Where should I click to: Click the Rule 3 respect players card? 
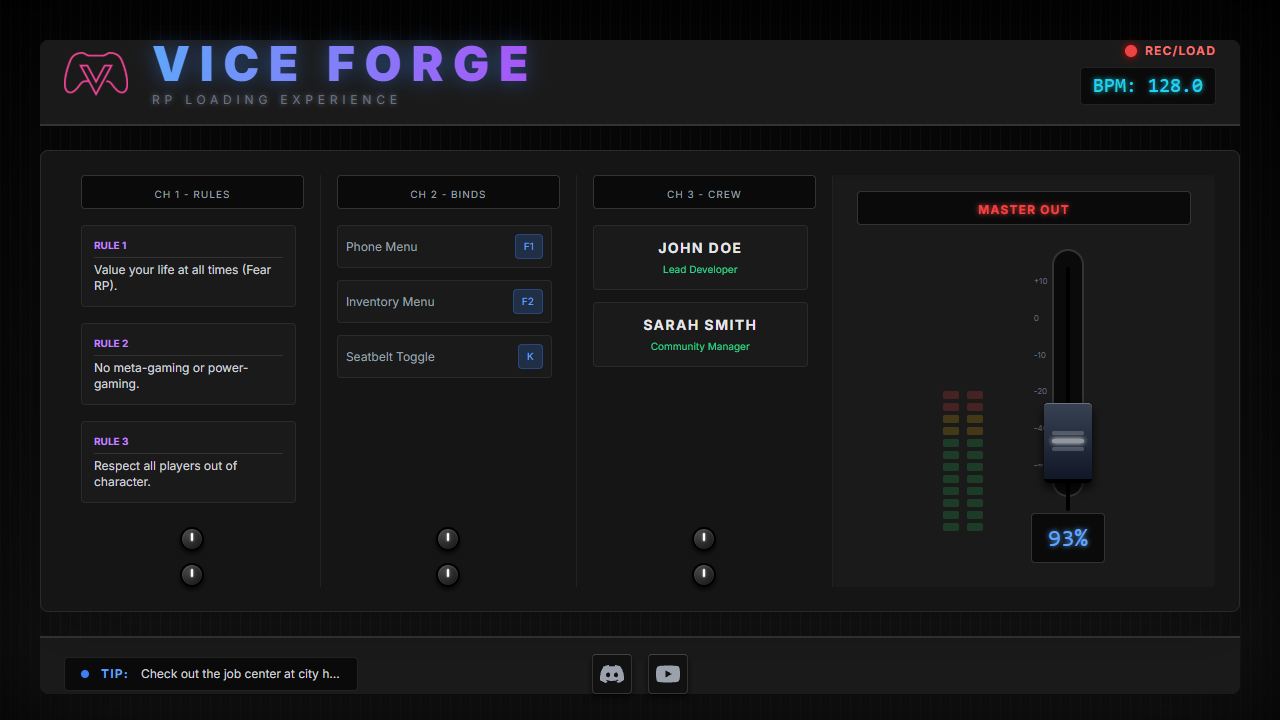pyautogui.click(x=188, y=462)
